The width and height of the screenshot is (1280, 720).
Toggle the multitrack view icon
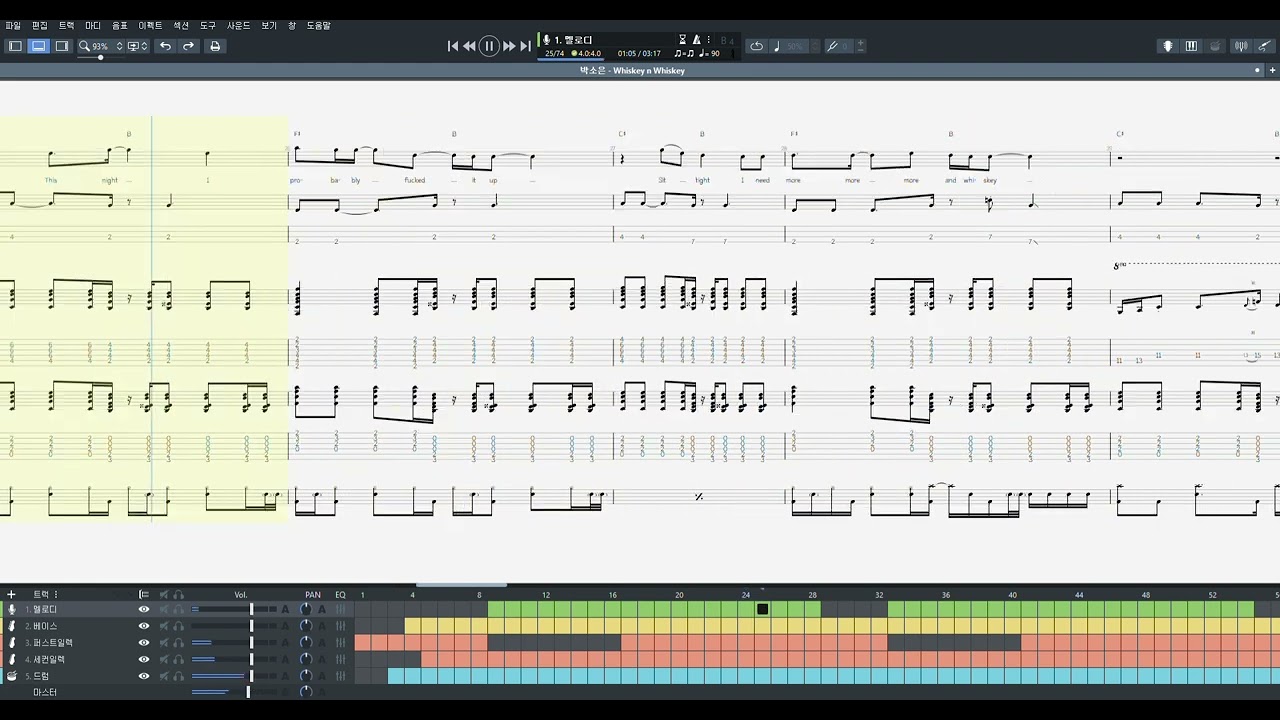(144, 594)
